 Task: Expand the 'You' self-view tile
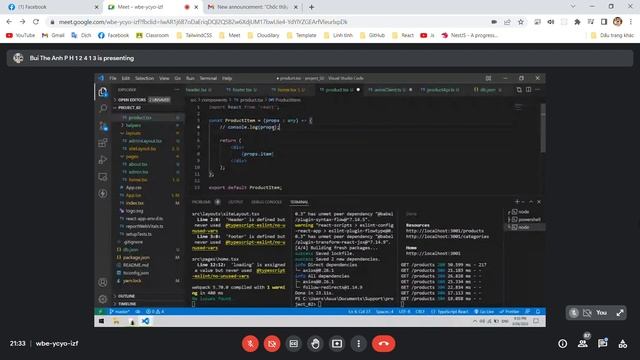[x=620, y=313]
